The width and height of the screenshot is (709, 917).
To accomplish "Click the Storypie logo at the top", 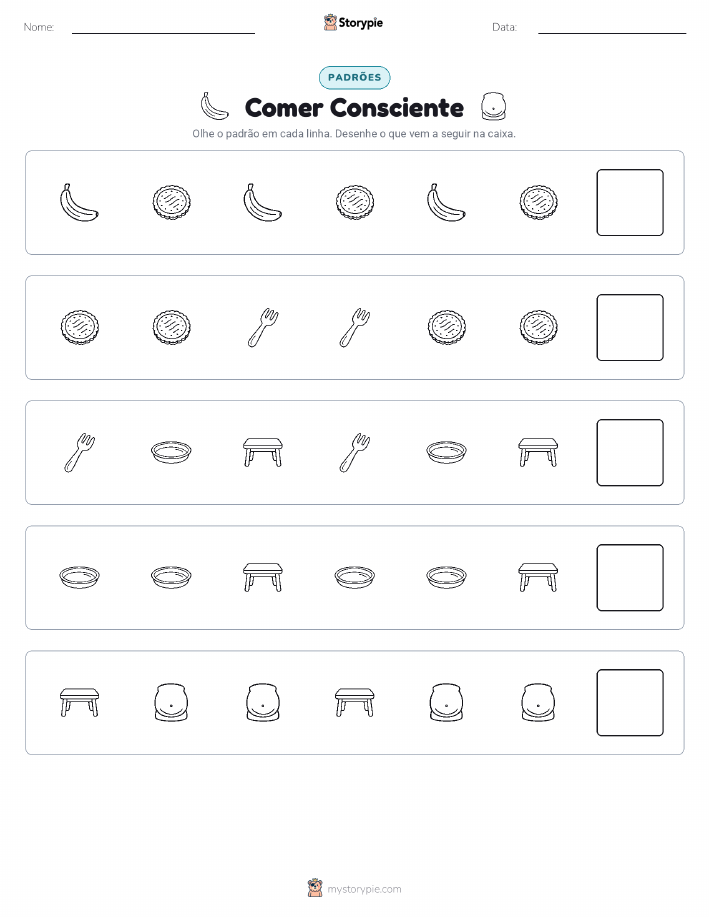I will coord(353,23).
